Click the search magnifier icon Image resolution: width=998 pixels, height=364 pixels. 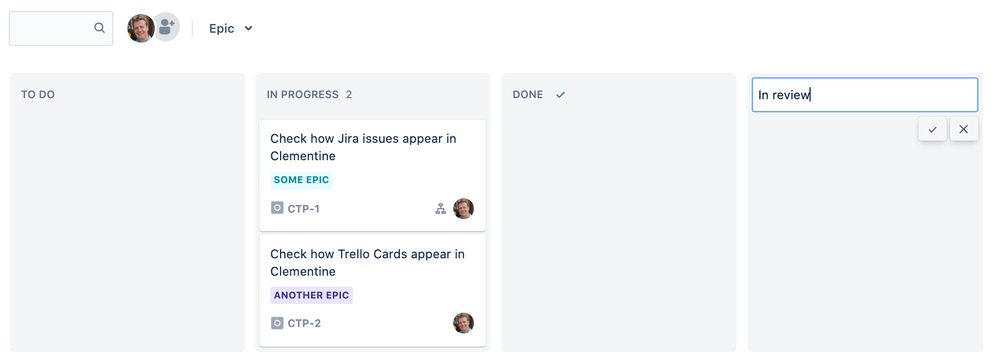99,28
